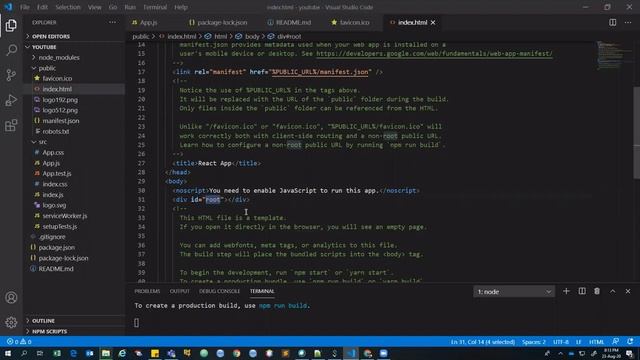Close the index.html editor tab
Image resolution: width=640 pixels, height=360 pixels.
(x=433, y=22)
